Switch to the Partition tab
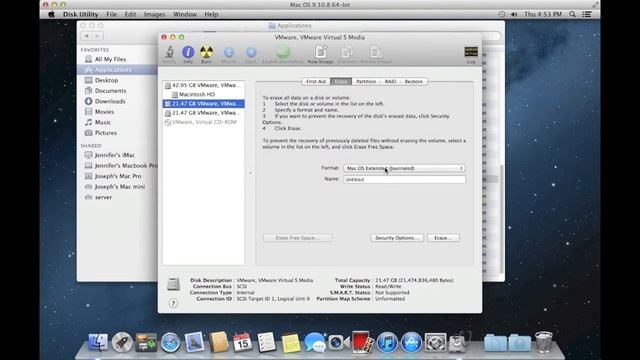The width and height of the screenshot is (640, 360). point(366,82)
